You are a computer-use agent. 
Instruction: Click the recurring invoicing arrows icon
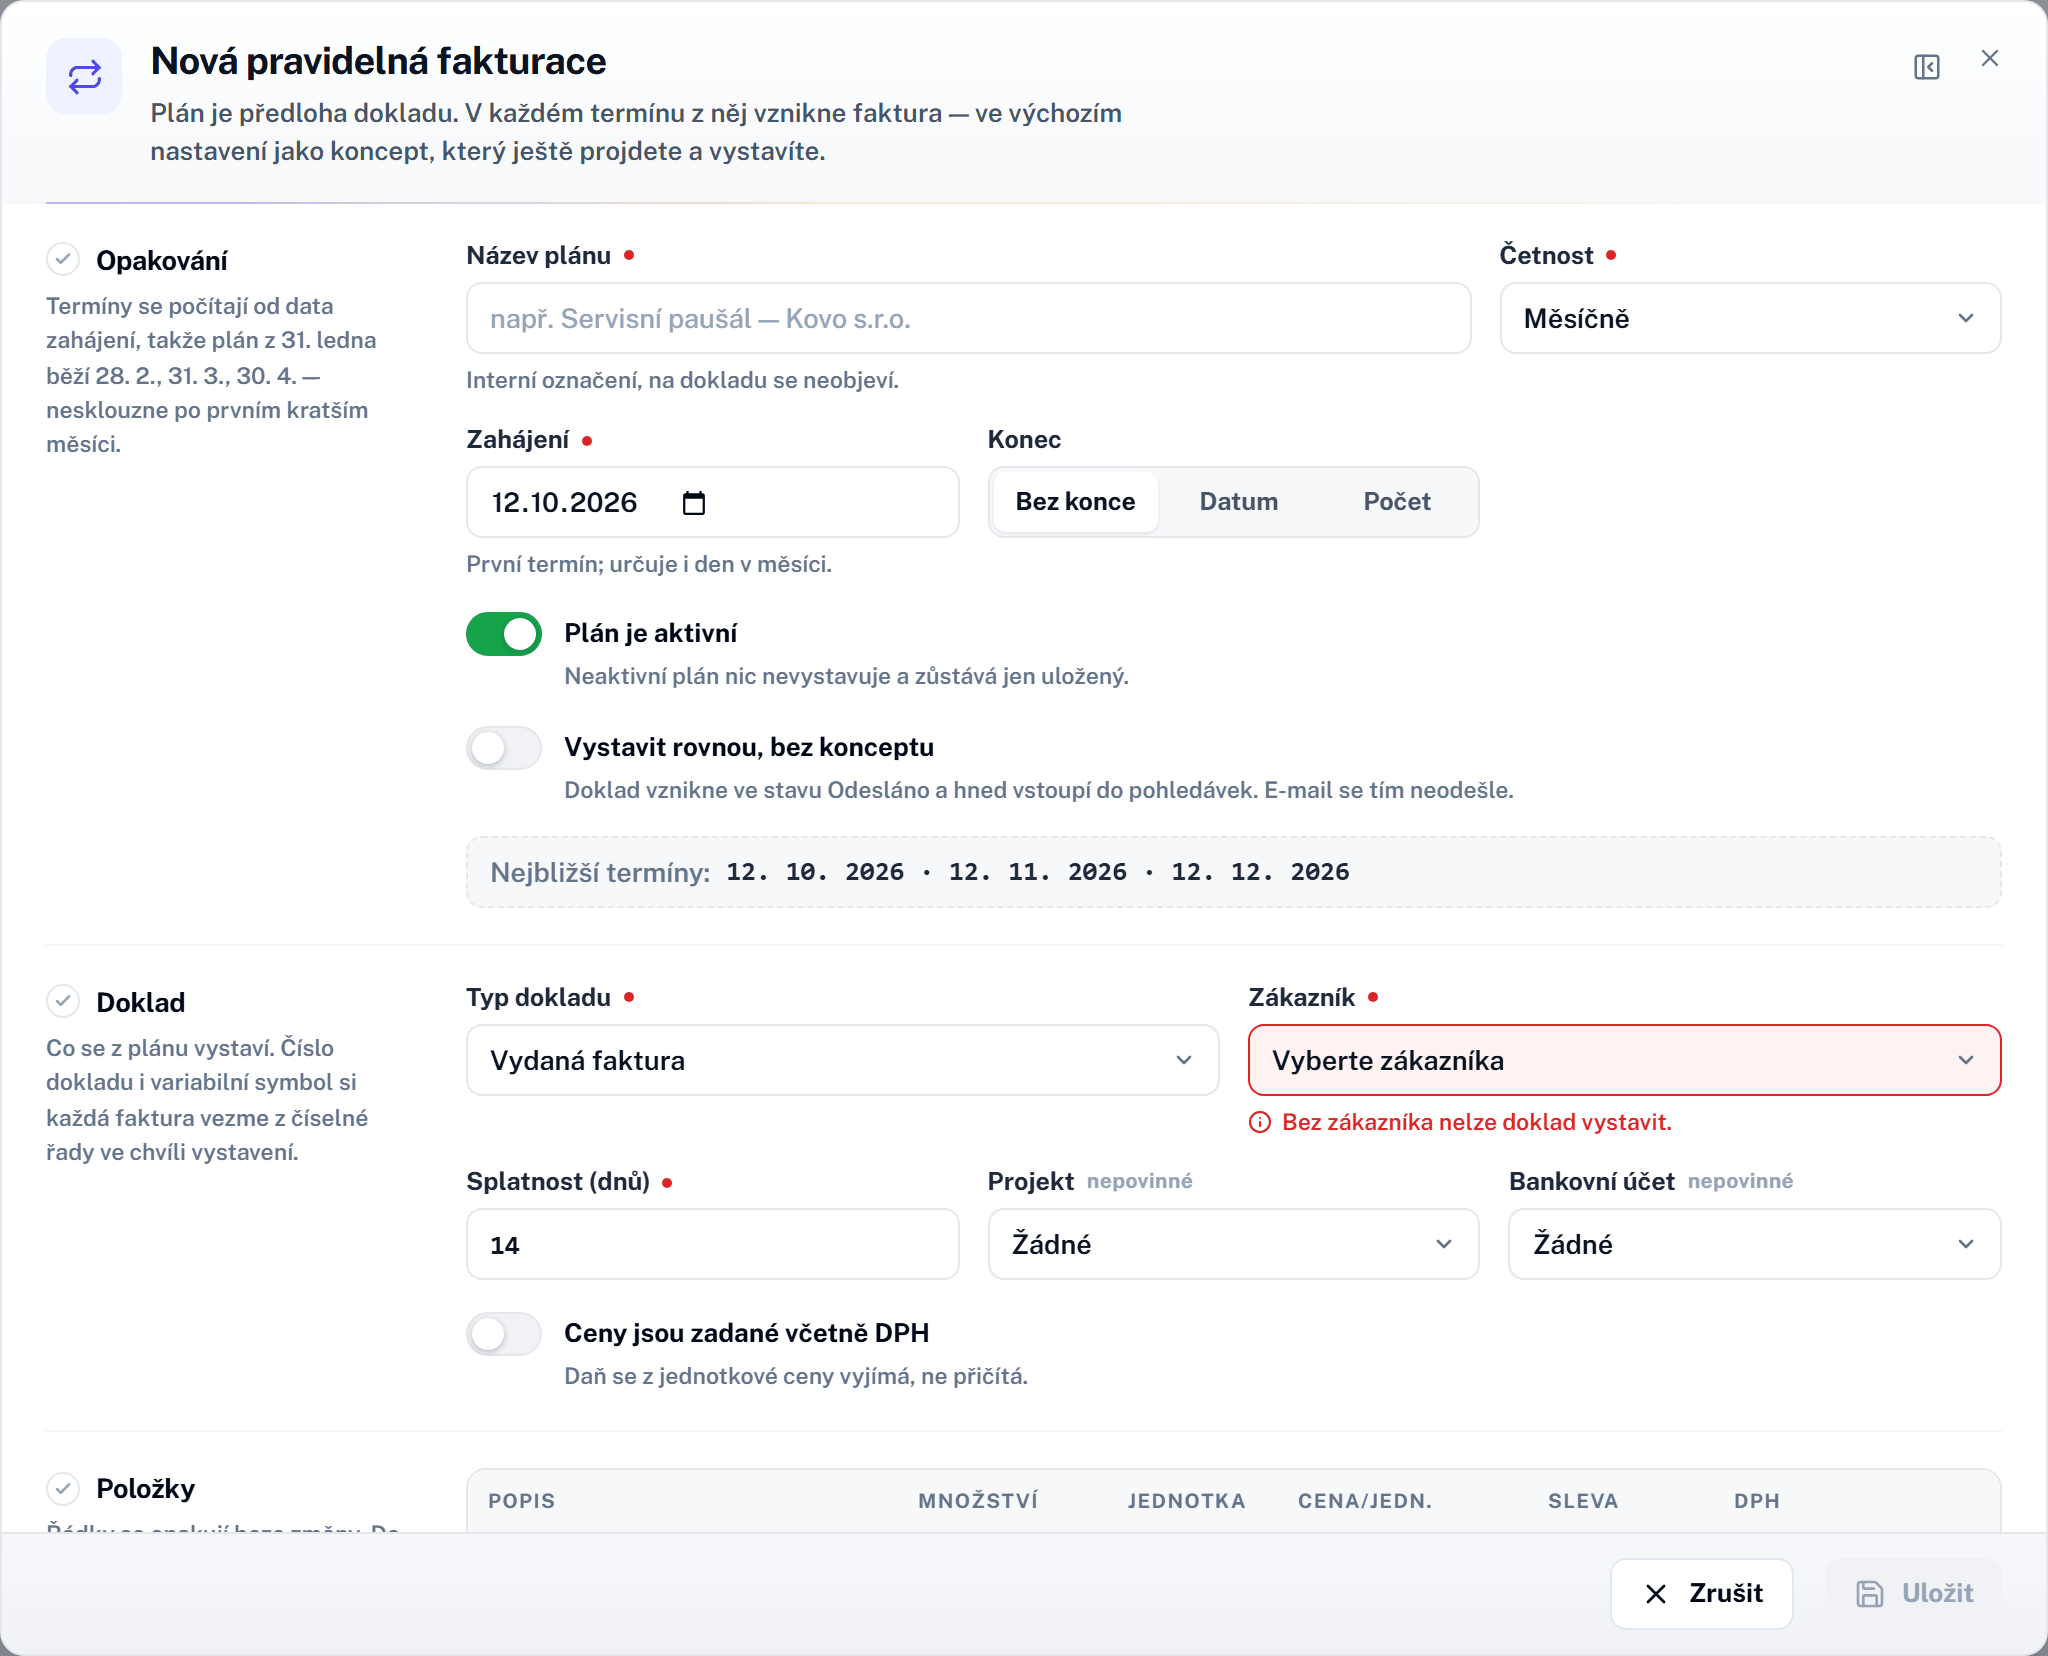[x=84, y=77]
